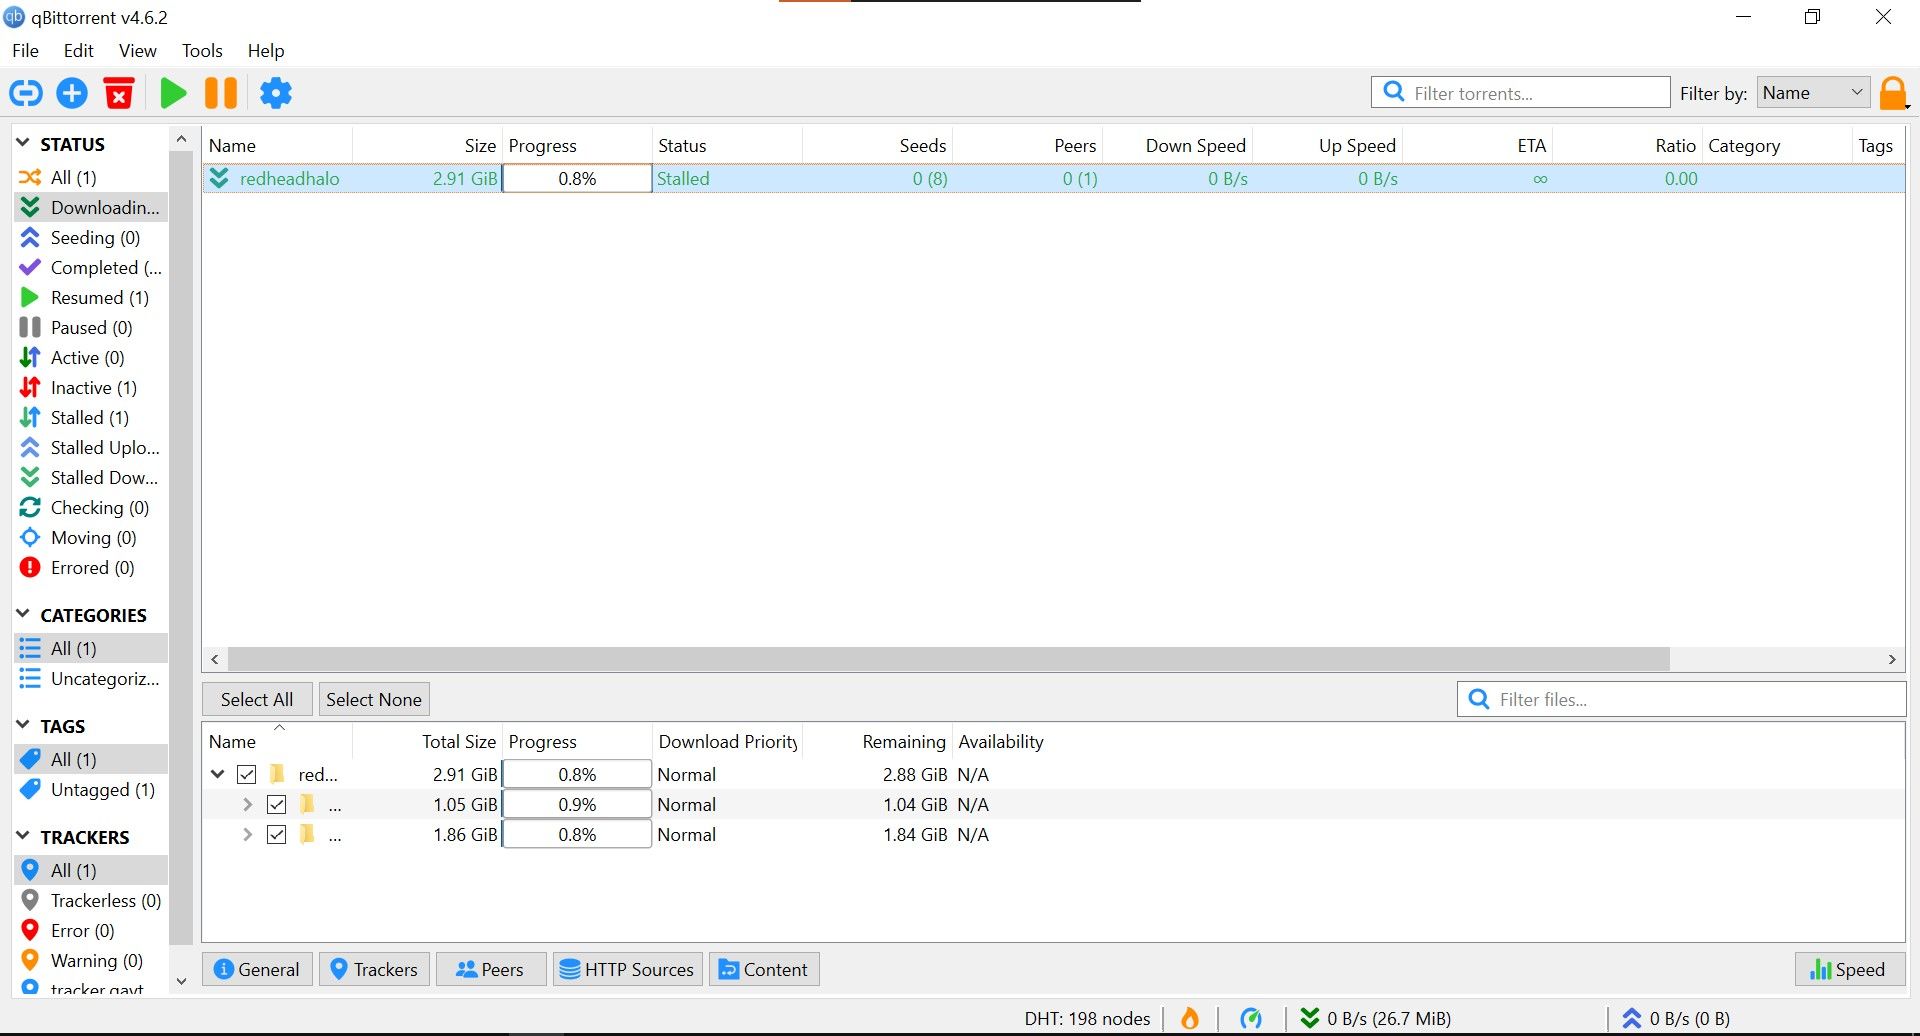
Task: Open the Filter by Name dropdown
Action: pyautogui.click(x=1812, y=92)
